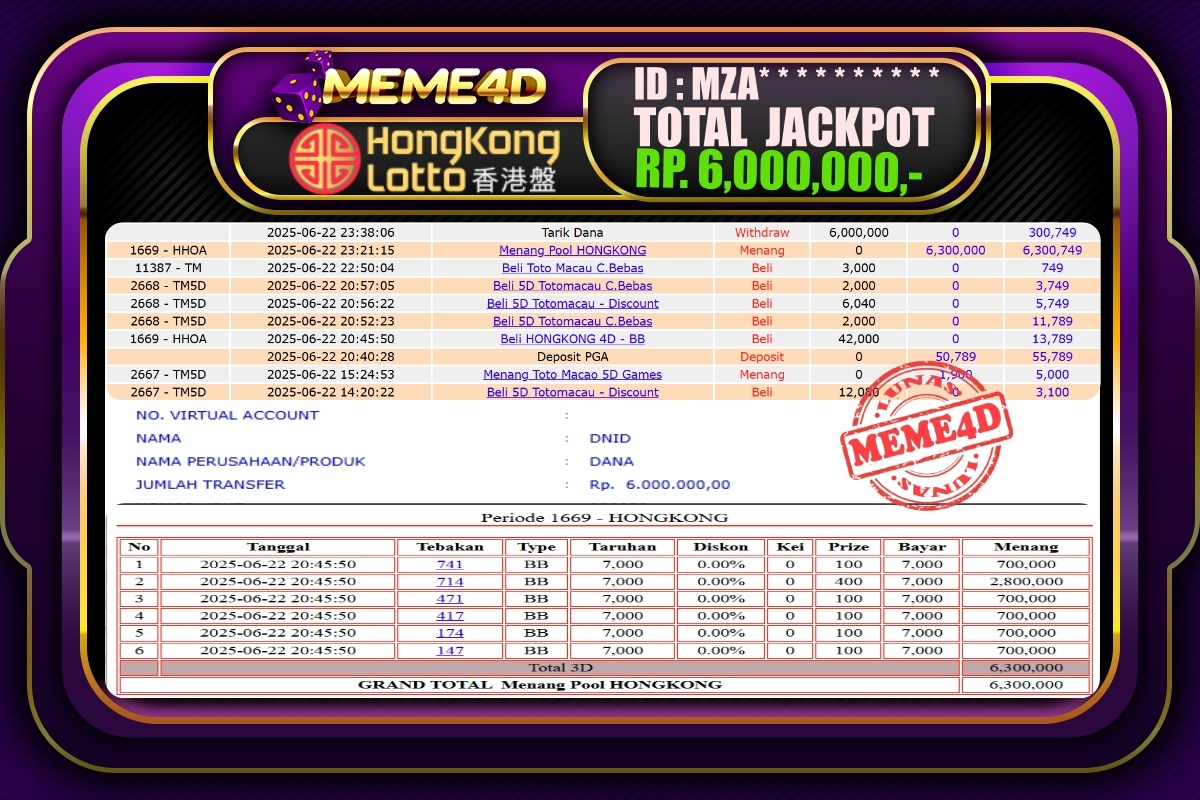Click the "50,789" credit amount
Image resolution: width=1200 pixels, height=800 pixels.
[955, 357]
